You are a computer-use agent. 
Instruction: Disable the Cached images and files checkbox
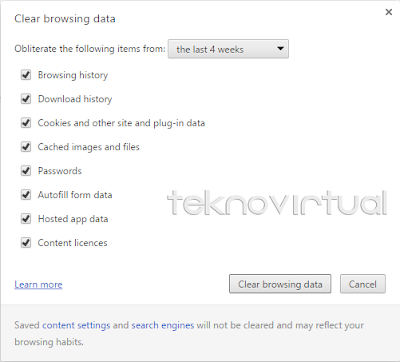26,147
